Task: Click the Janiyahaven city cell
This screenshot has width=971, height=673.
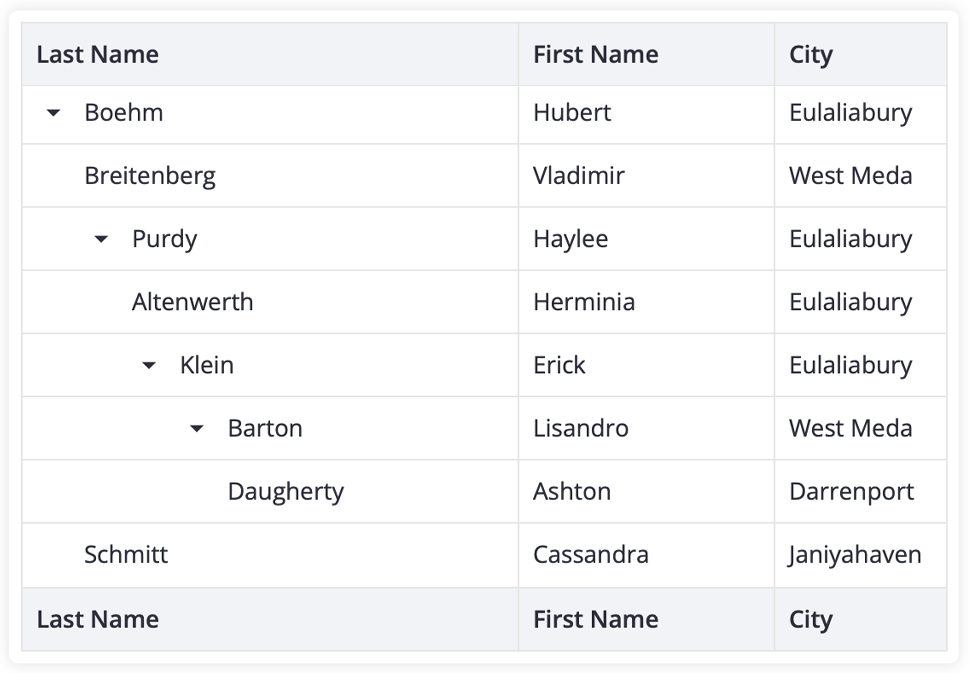Action: (861, 555)
